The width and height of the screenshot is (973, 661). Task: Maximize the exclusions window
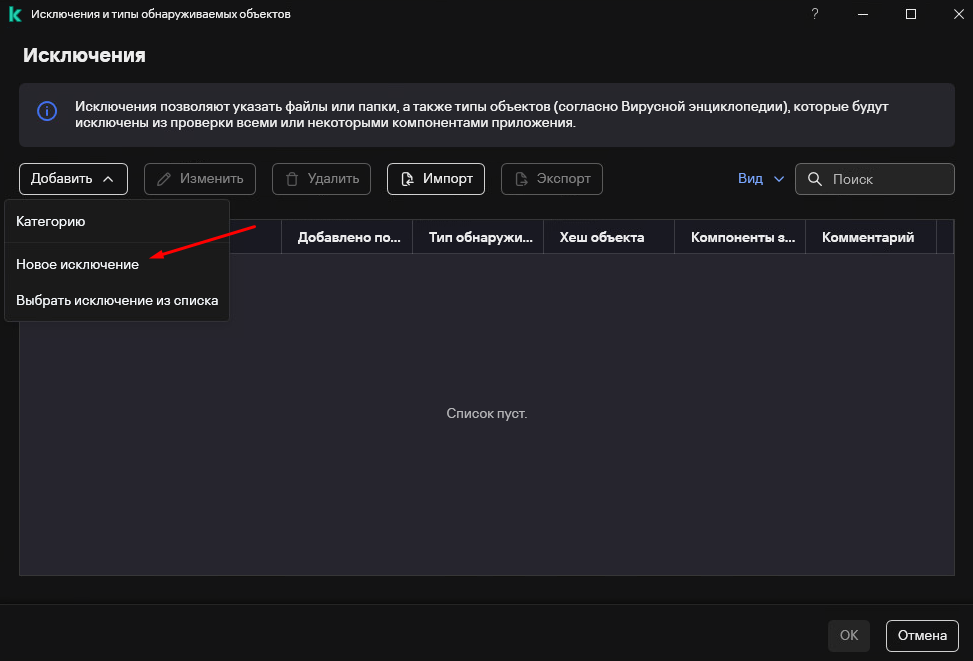pyautogui.click(x=911, y=14)
